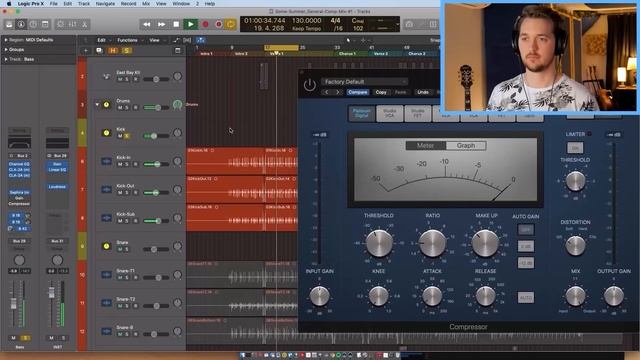Click the Drums track stack icon

(107, 104)
